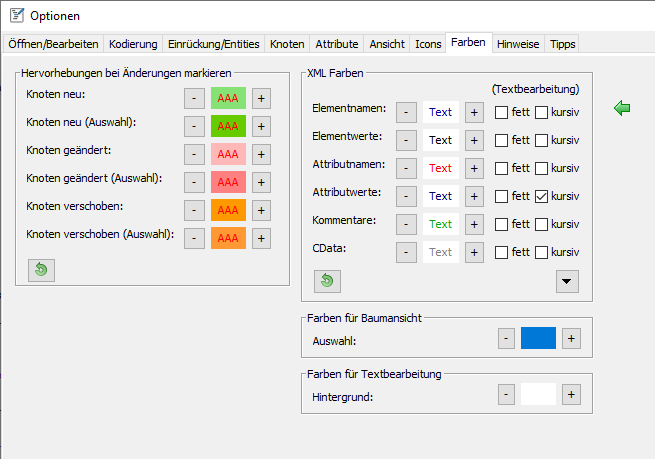
Task: Click plus button next to Elementnamen
Action: pos(474,112)
